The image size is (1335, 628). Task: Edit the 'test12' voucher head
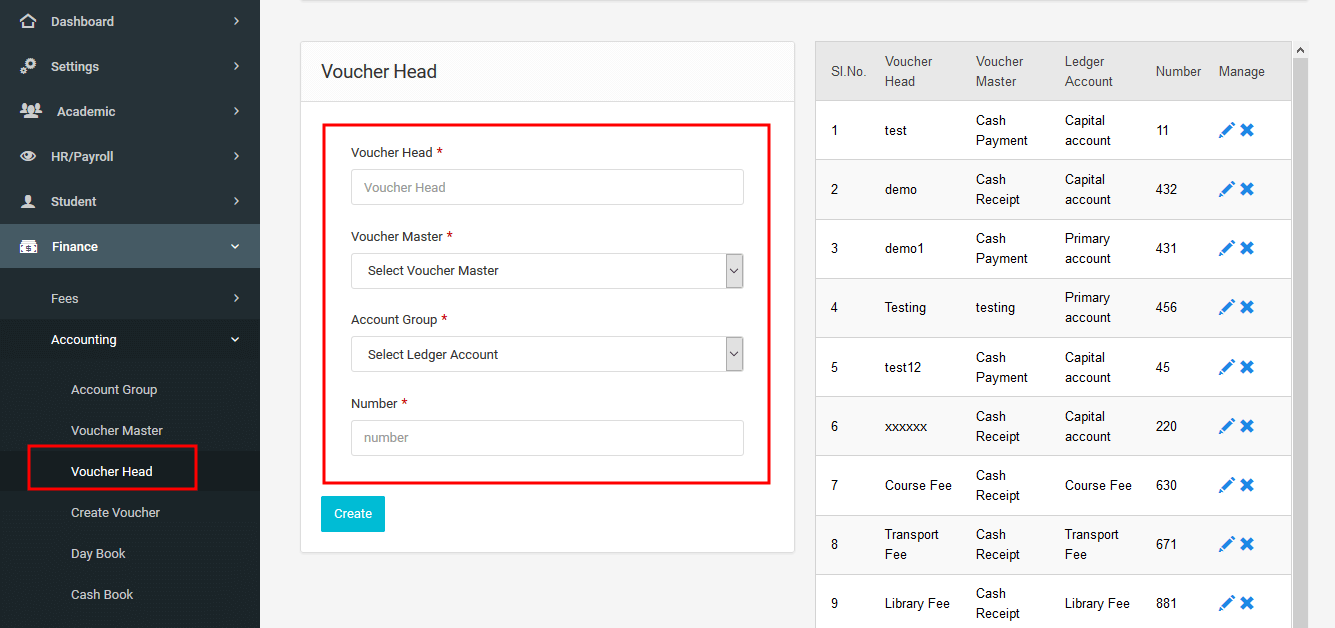(x=1227, y=367)
